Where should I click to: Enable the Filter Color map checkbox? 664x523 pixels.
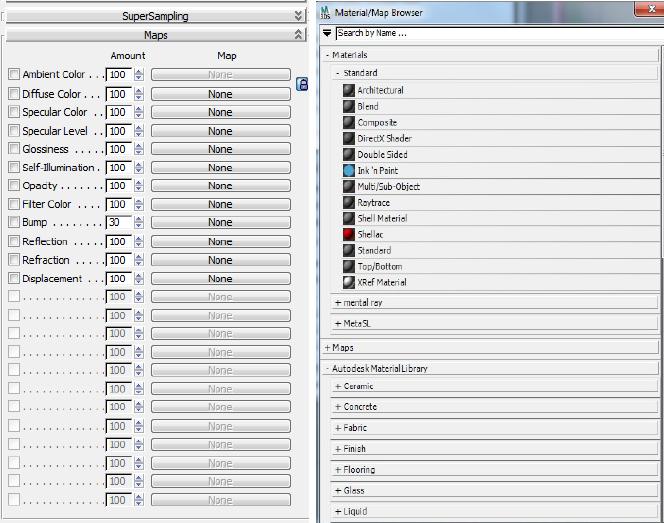[x=14, y=204]
